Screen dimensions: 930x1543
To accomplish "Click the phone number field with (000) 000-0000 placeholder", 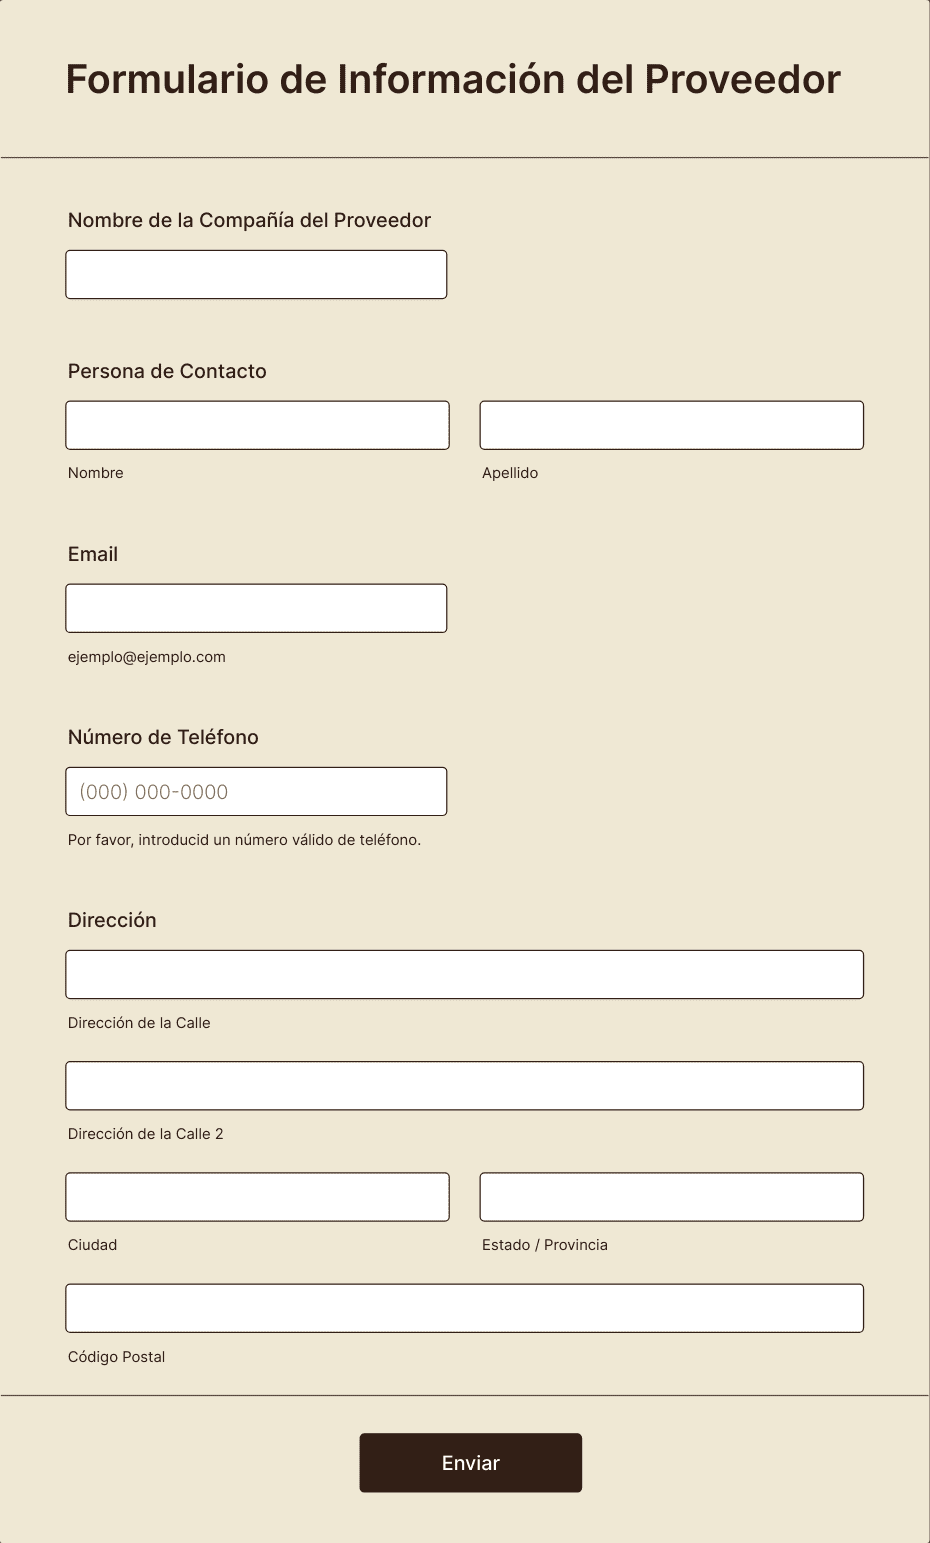I will tap(256, 791).
